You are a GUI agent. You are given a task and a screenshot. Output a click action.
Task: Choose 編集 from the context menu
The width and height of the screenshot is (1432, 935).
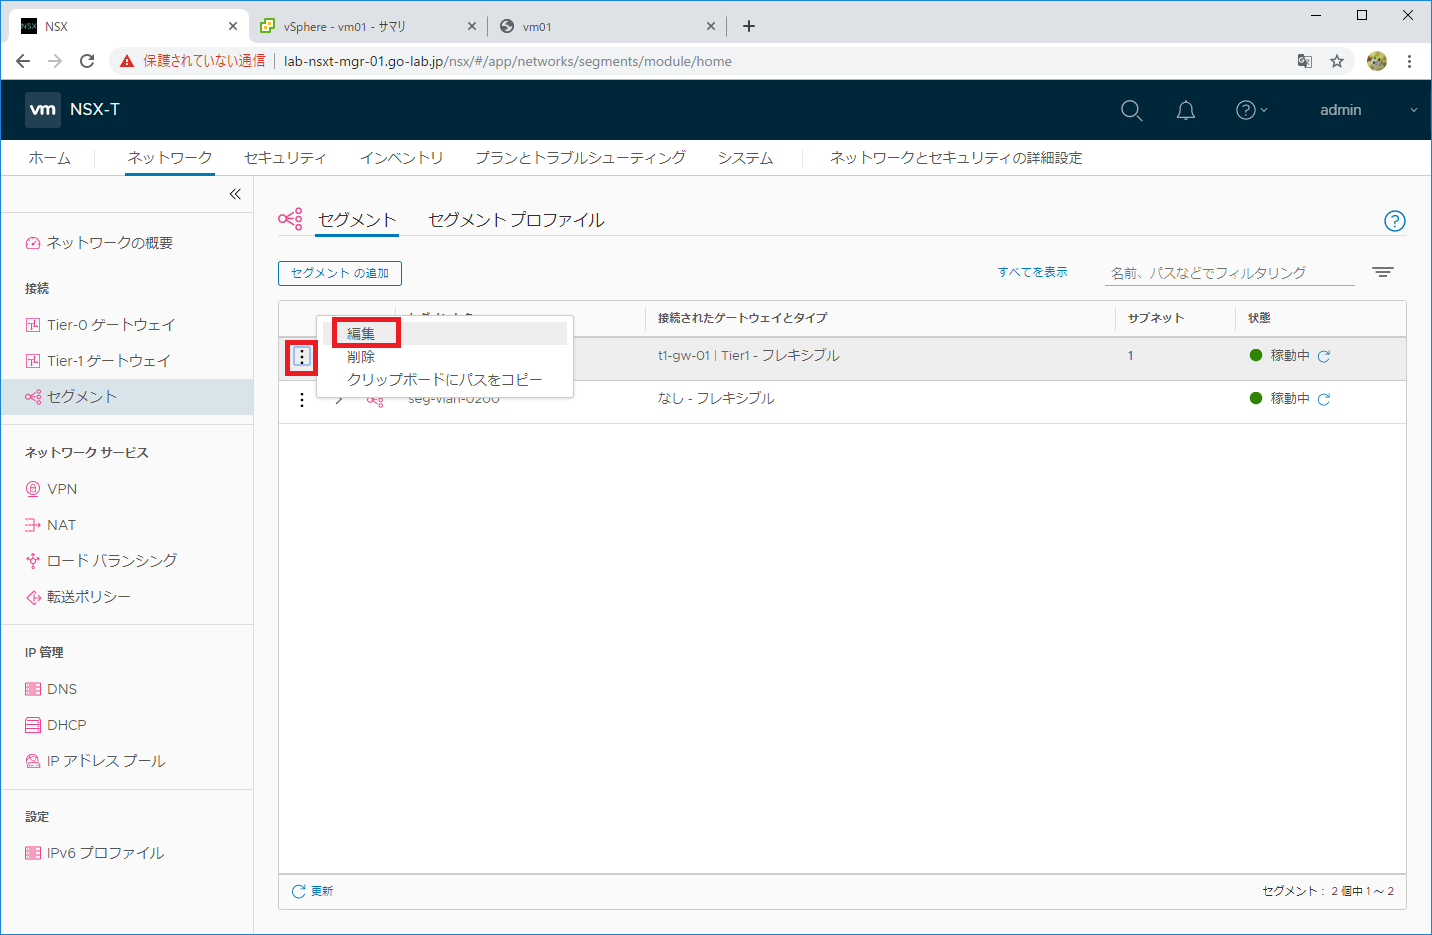(361, 334)
